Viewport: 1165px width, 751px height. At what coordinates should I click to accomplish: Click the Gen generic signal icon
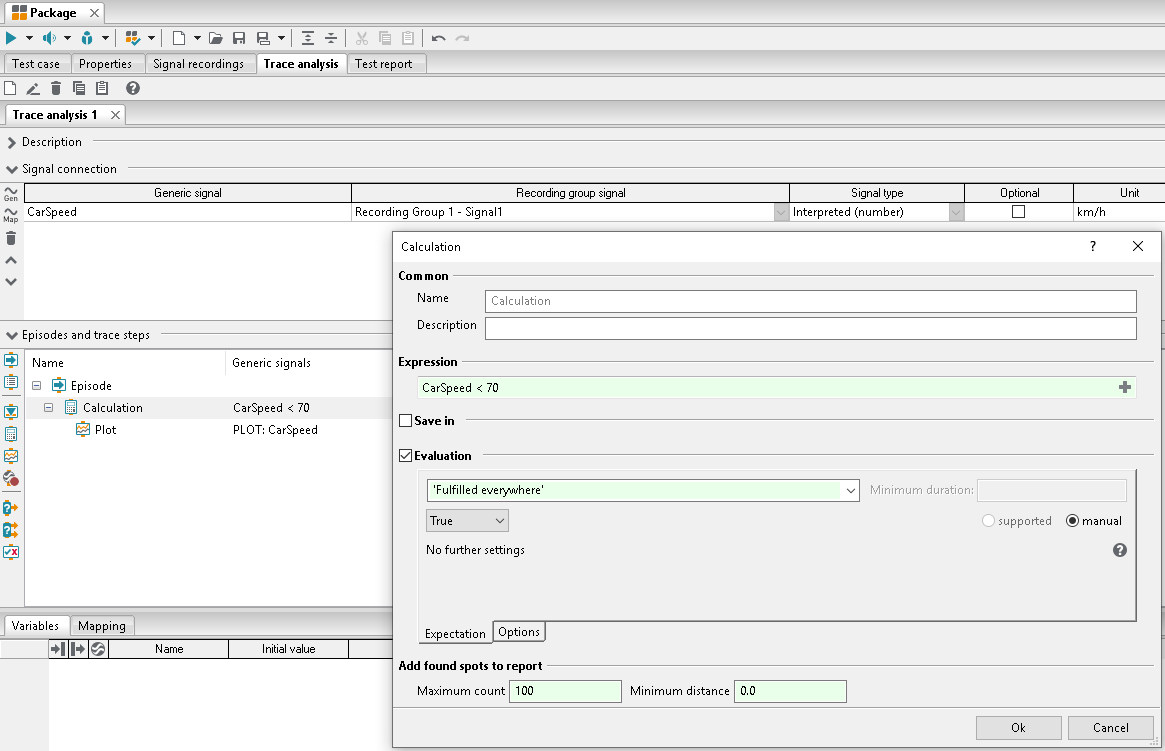pos(10,193)
